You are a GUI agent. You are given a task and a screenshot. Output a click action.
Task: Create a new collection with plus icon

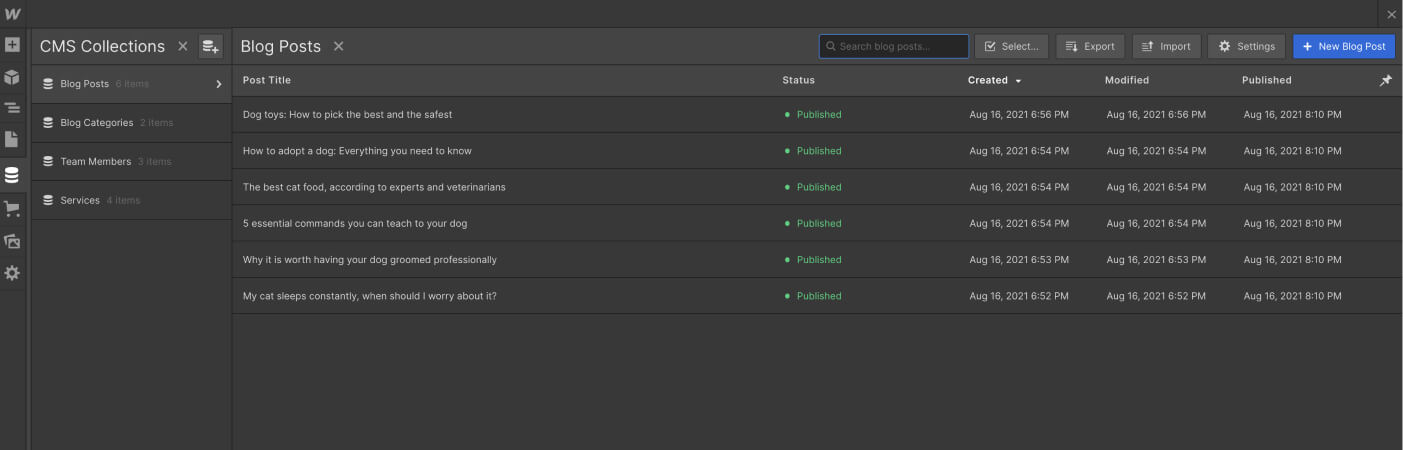click(210, 46)
